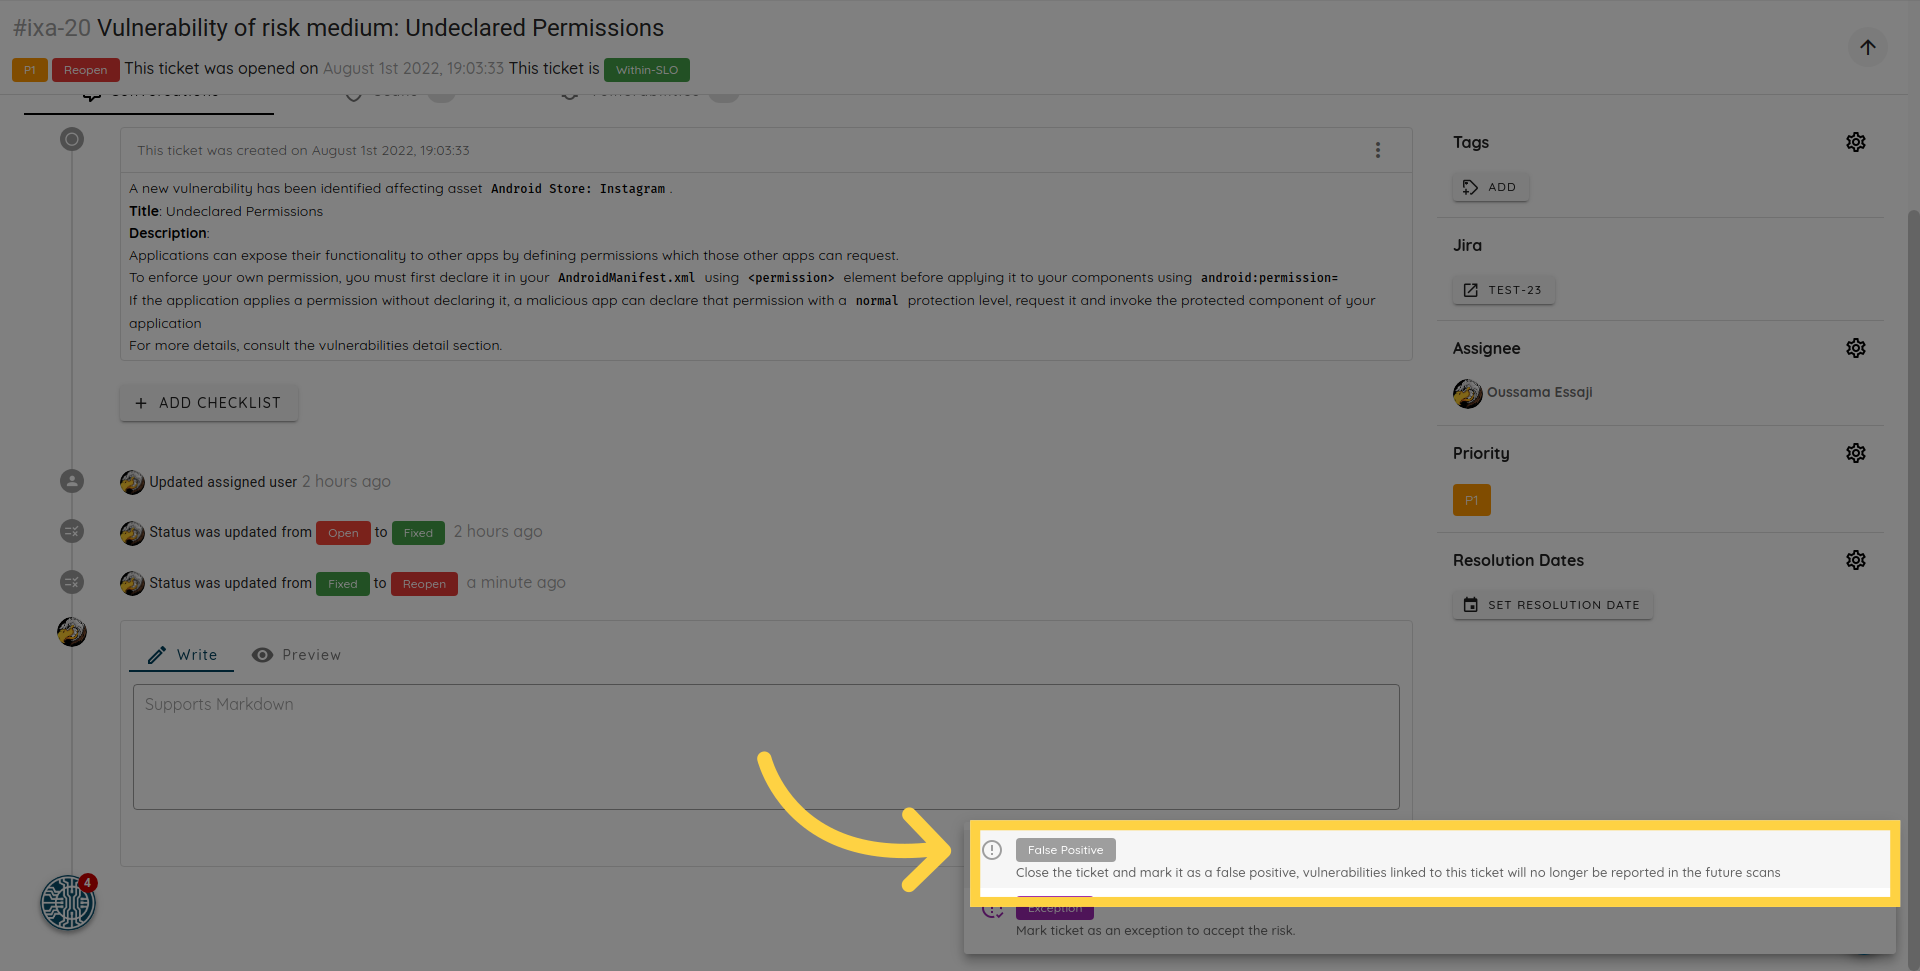Open the Assignee settings gear
The image size is (1920, 971).
[x=1855, y=348]
